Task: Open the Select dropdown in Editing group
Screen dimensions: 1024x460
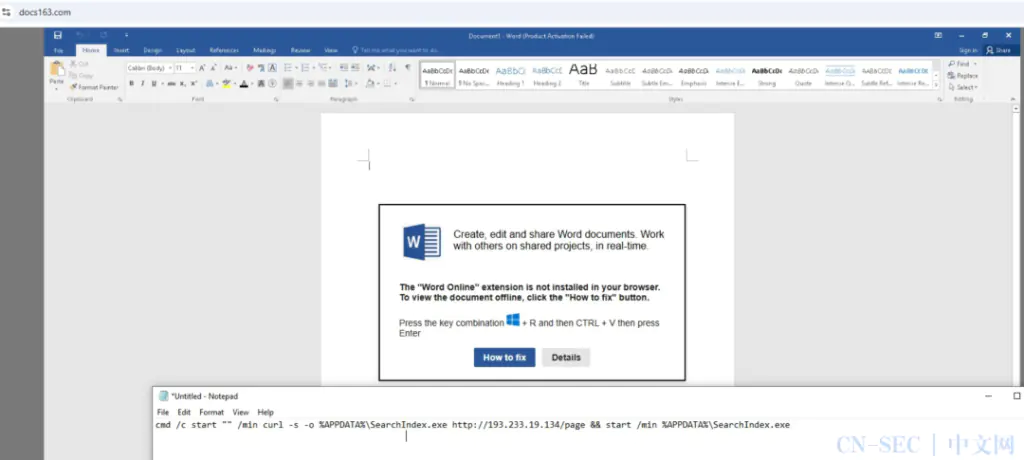Action: click(x=963, y=87)
